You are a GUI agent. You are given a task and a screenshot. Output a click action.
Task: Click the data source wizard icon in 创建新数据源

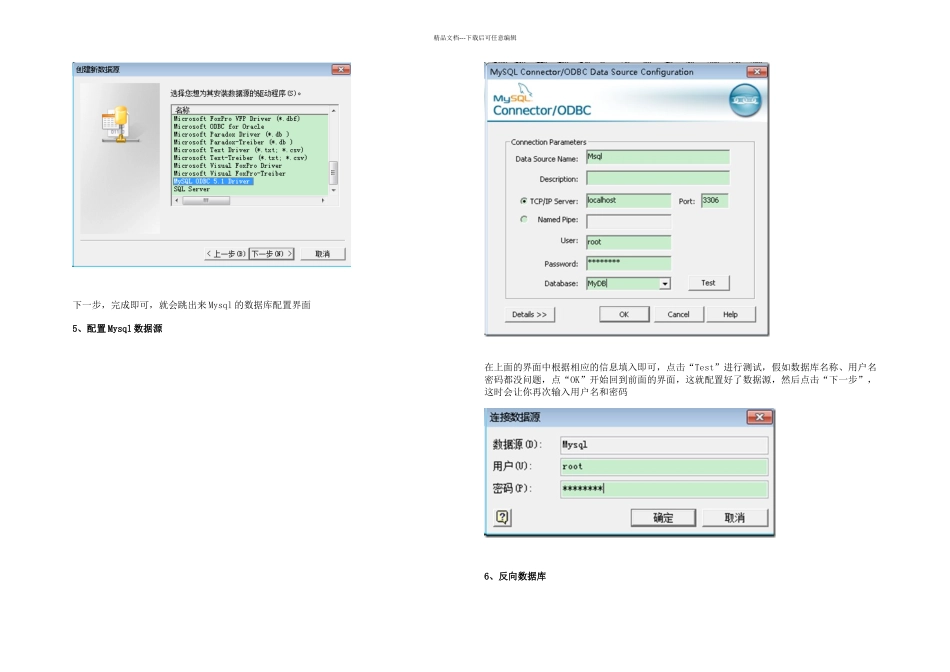[119, 125]
